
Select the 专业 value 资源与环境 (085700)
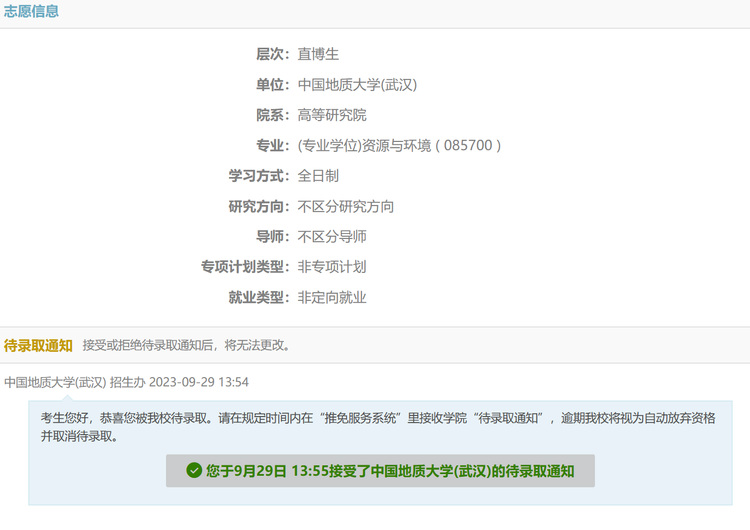[x=399, y=145]
